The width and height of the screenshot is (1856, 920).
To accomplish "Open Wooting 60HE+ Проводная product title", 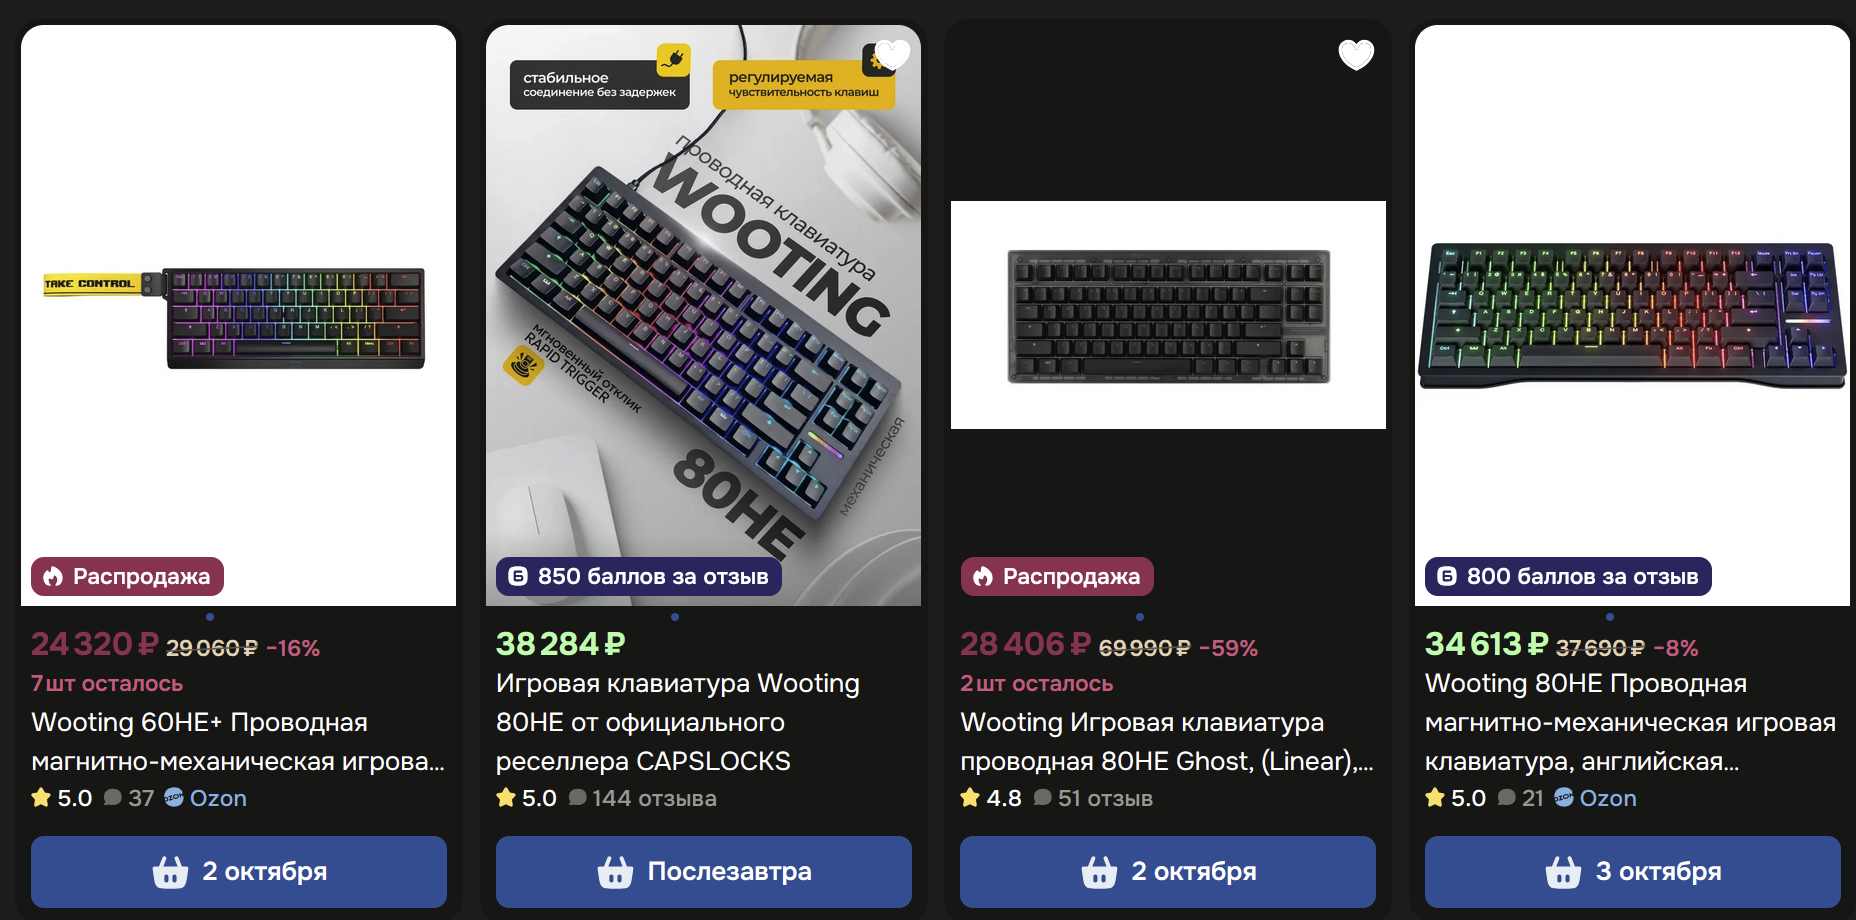I will coord(238,742).
